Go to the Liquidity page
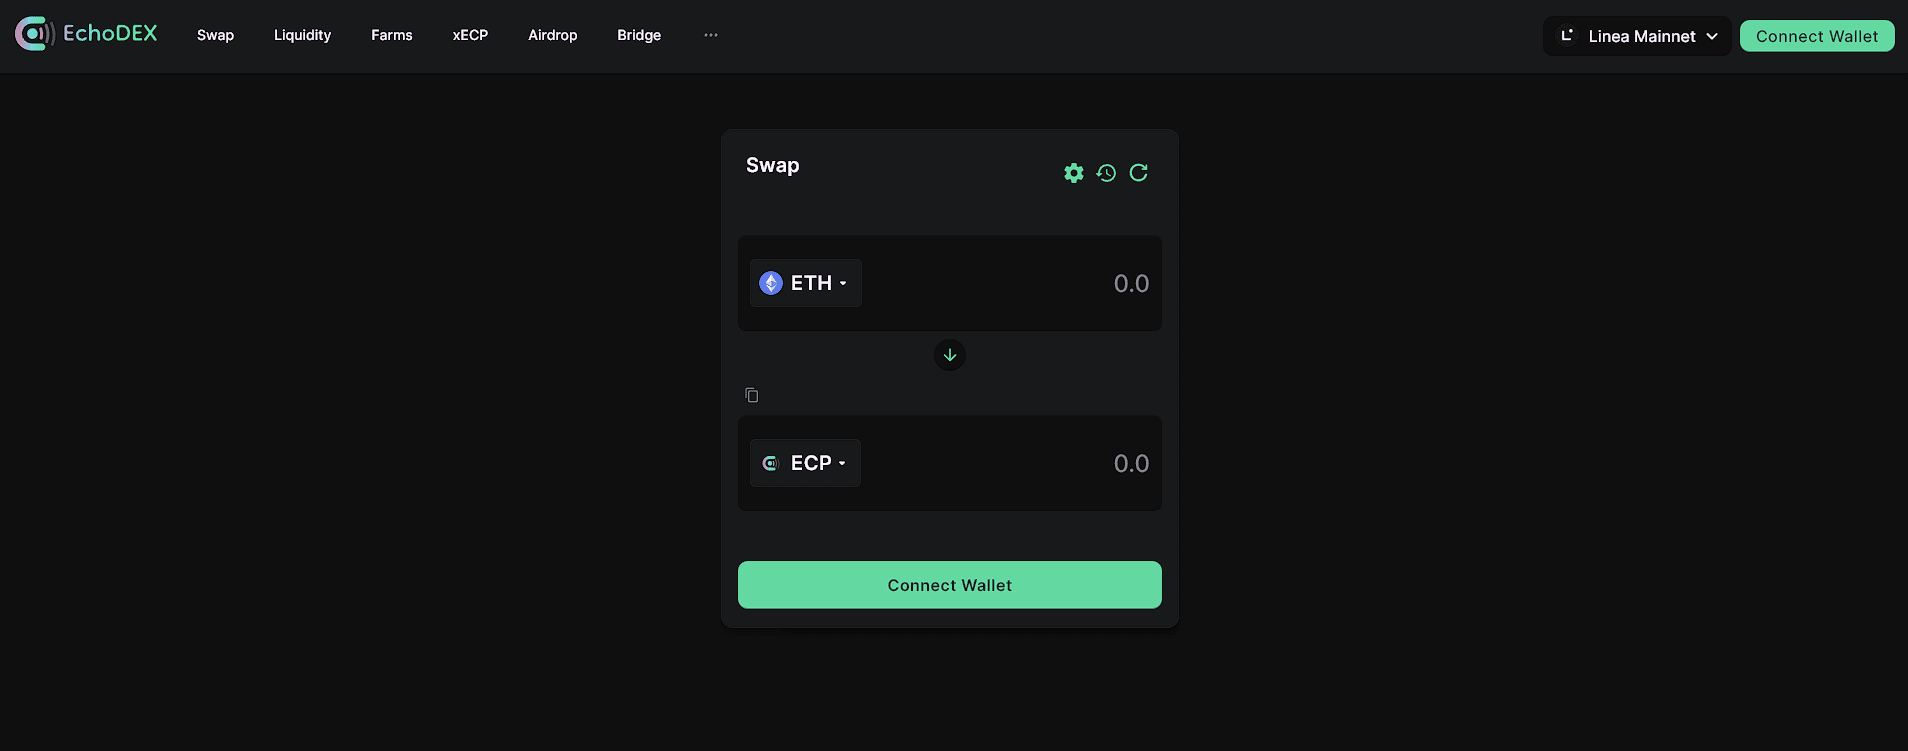 coord(302,35)
